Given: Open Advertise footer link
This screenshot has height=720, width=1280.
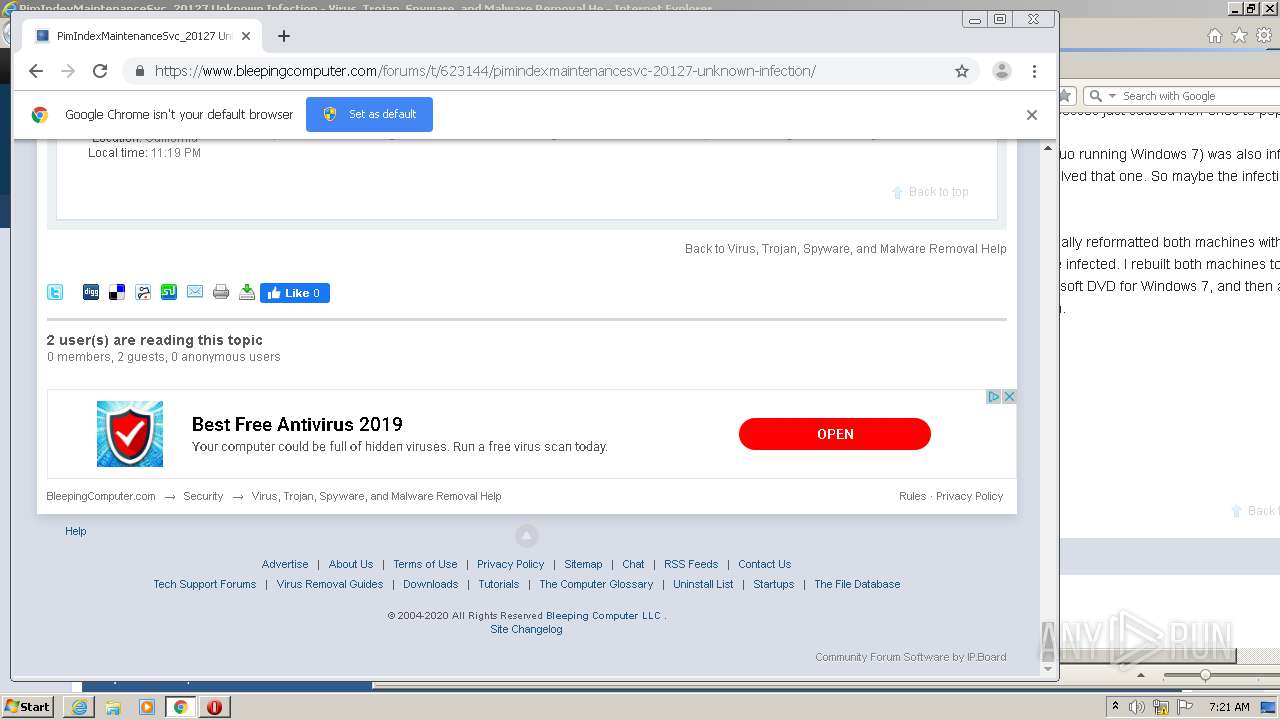Looking at the screenshot, I should point(285,564).
